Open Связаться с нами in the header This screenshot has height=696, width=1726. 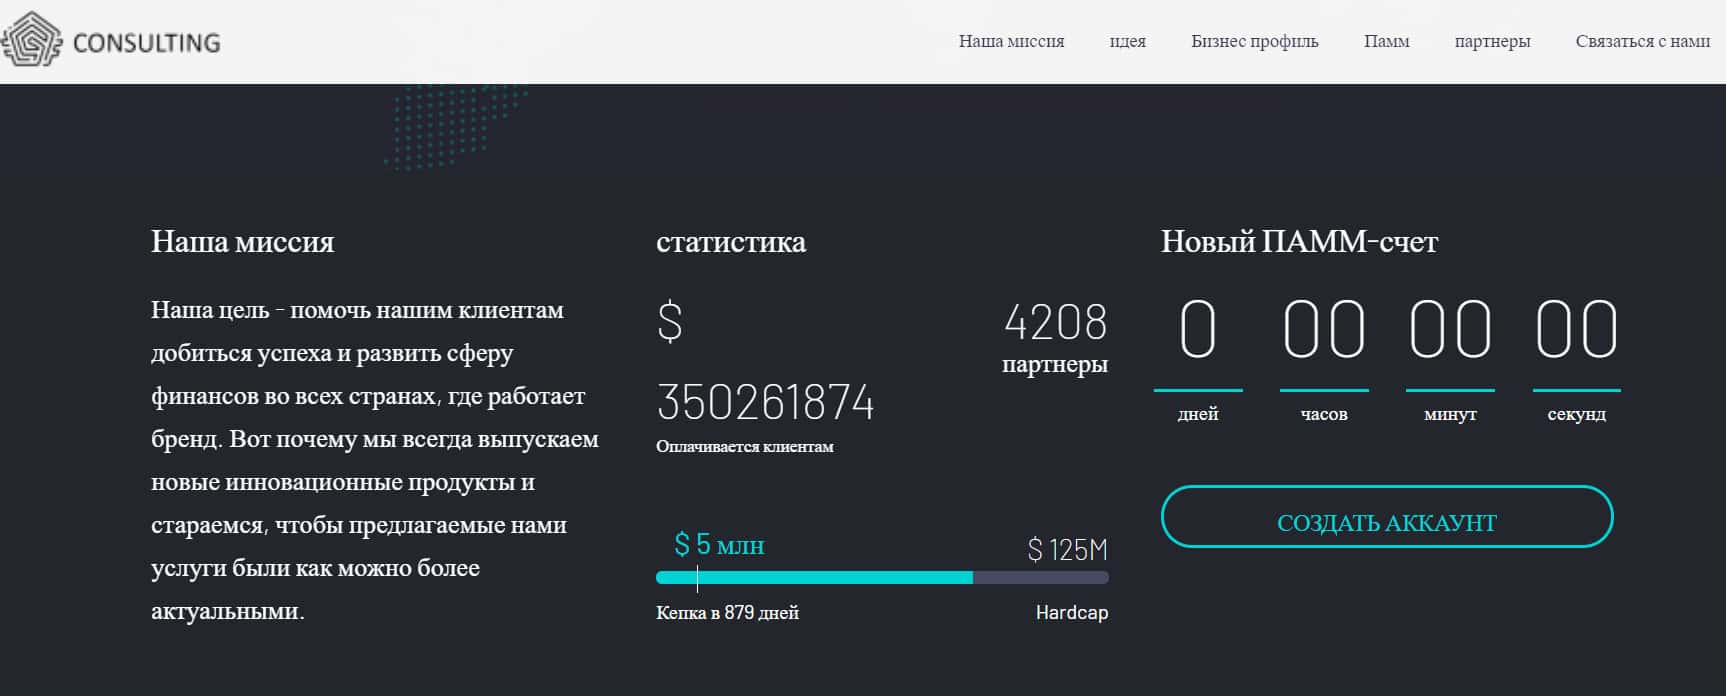click(x=1642, y=41)
